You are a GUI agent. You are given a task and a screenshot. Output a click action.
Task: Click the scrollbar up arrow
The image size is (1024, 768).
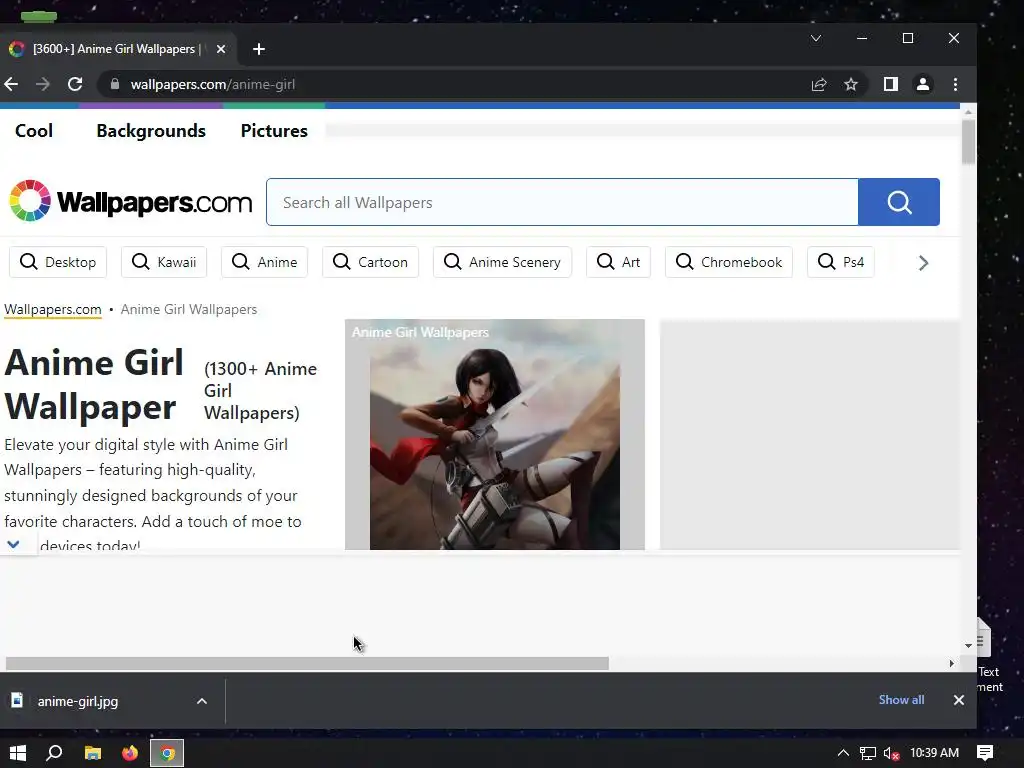click(968, 113)
